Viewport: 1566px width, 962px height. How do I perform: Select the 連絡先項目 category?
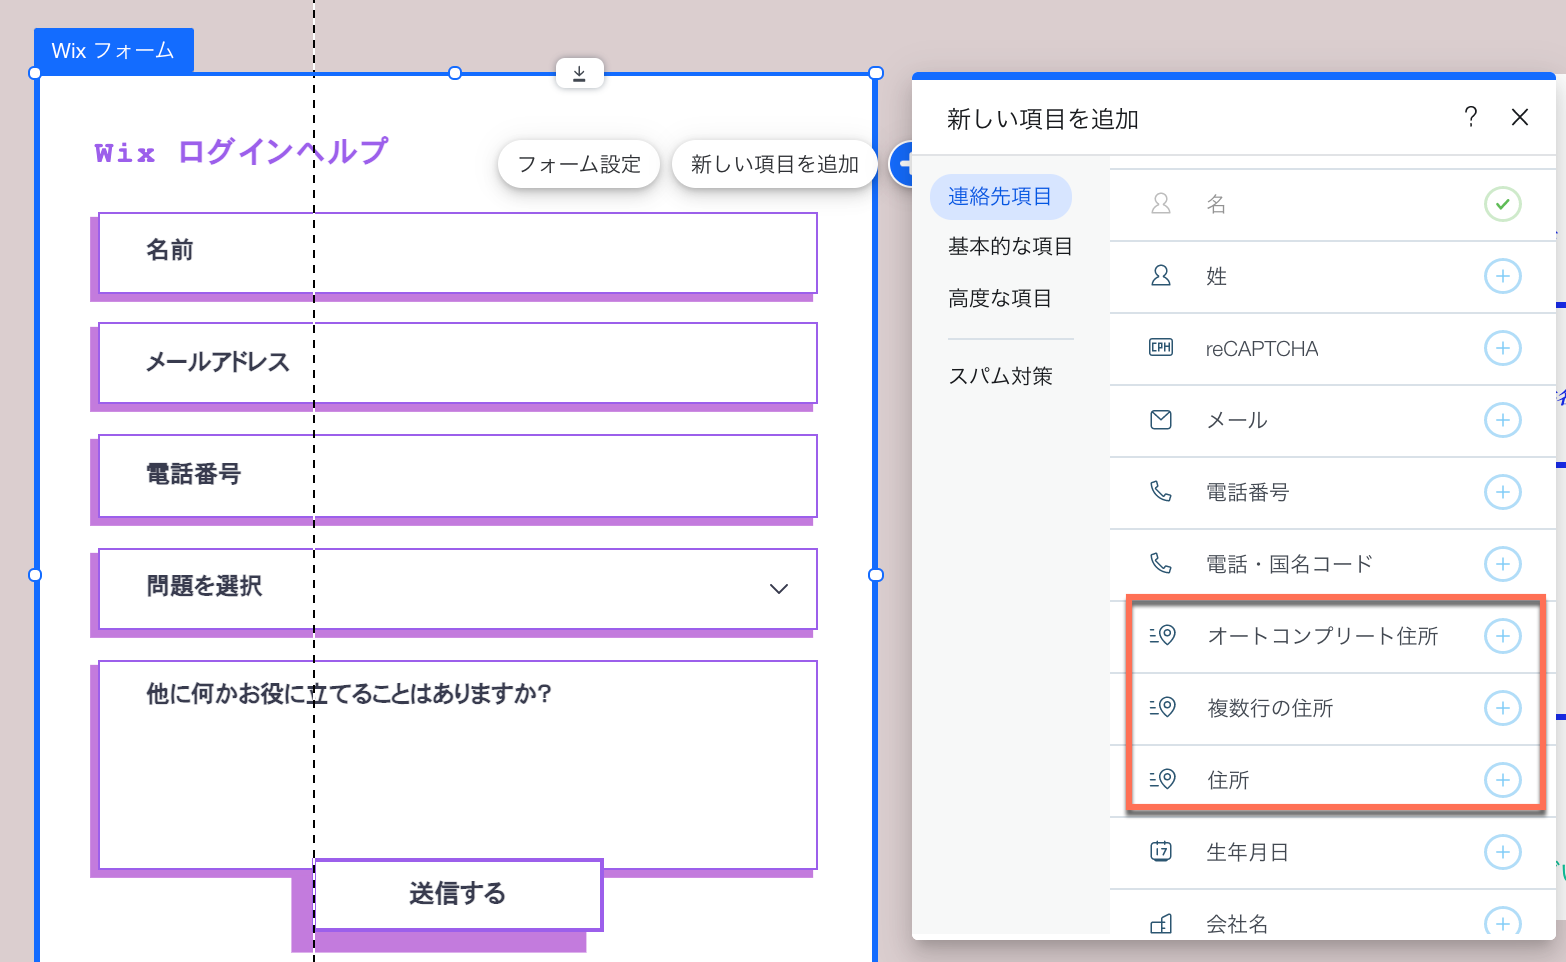1000,197
